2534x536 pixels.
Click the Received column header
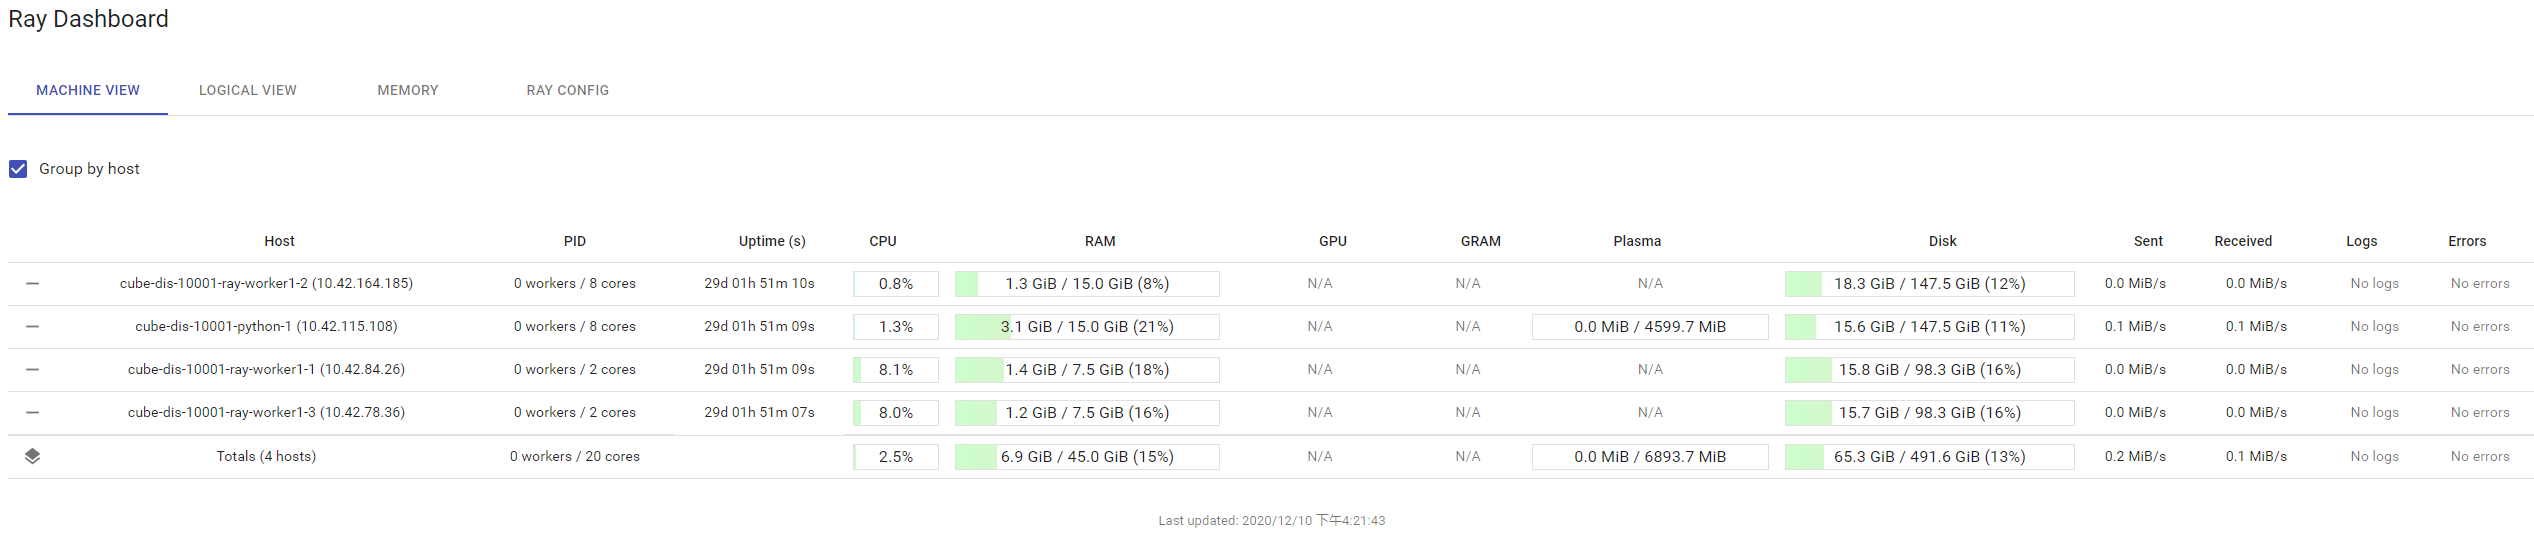tap(2243, 241)
